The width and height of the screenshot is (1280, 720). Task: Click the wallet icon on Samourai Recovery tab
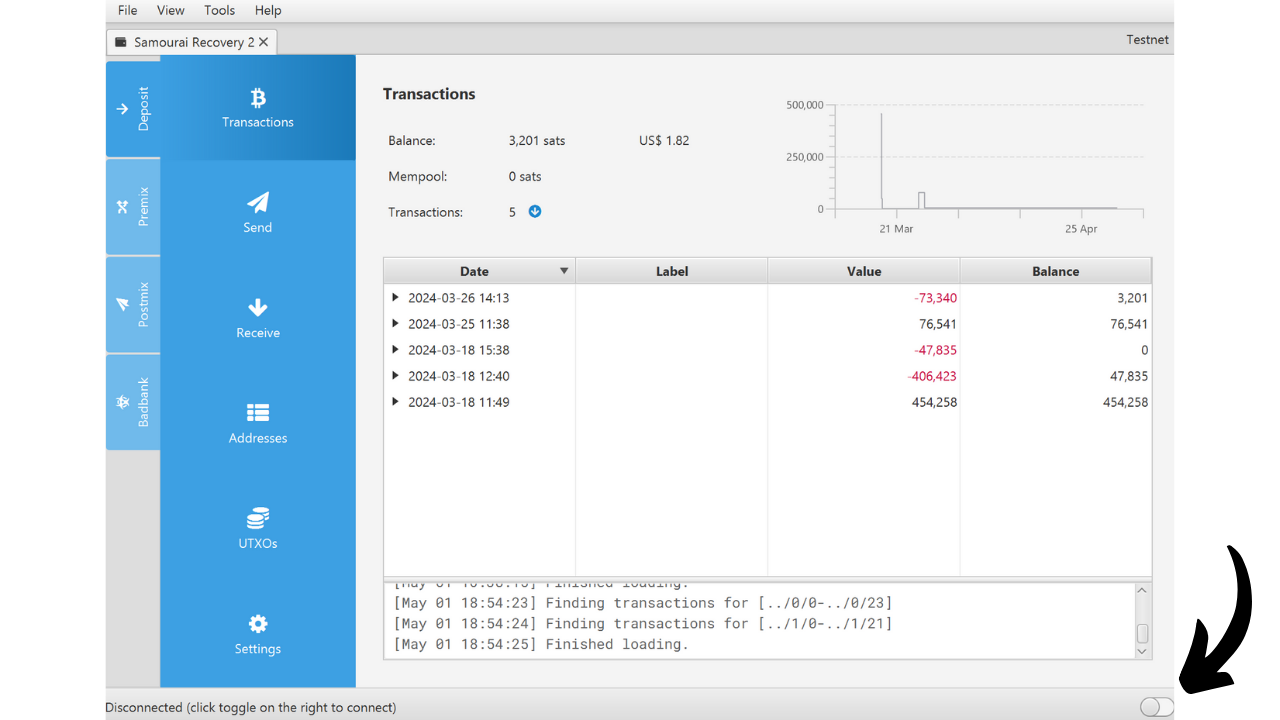121,42
